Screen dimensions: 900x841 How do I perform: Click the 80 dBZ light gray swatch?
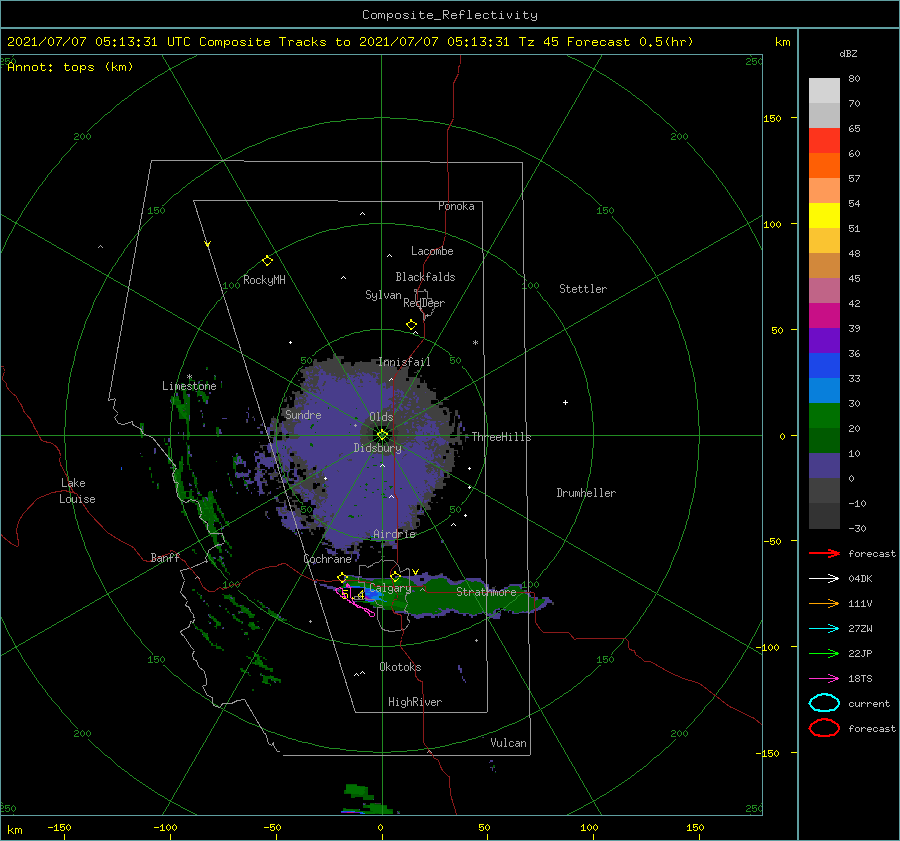click(824, 90)
